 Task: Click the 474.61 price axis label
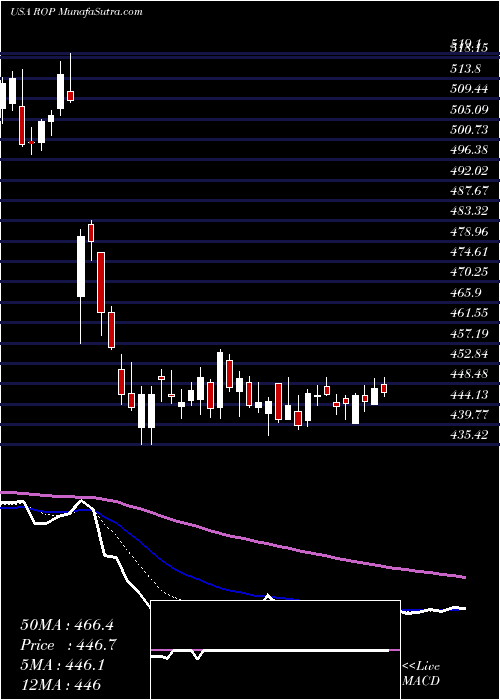pyautogui.click(x=468, y=252)
